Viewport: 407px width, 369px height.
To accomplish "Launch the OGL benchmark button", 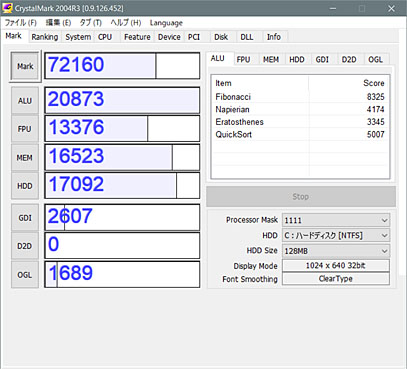I will pos(25,275).
